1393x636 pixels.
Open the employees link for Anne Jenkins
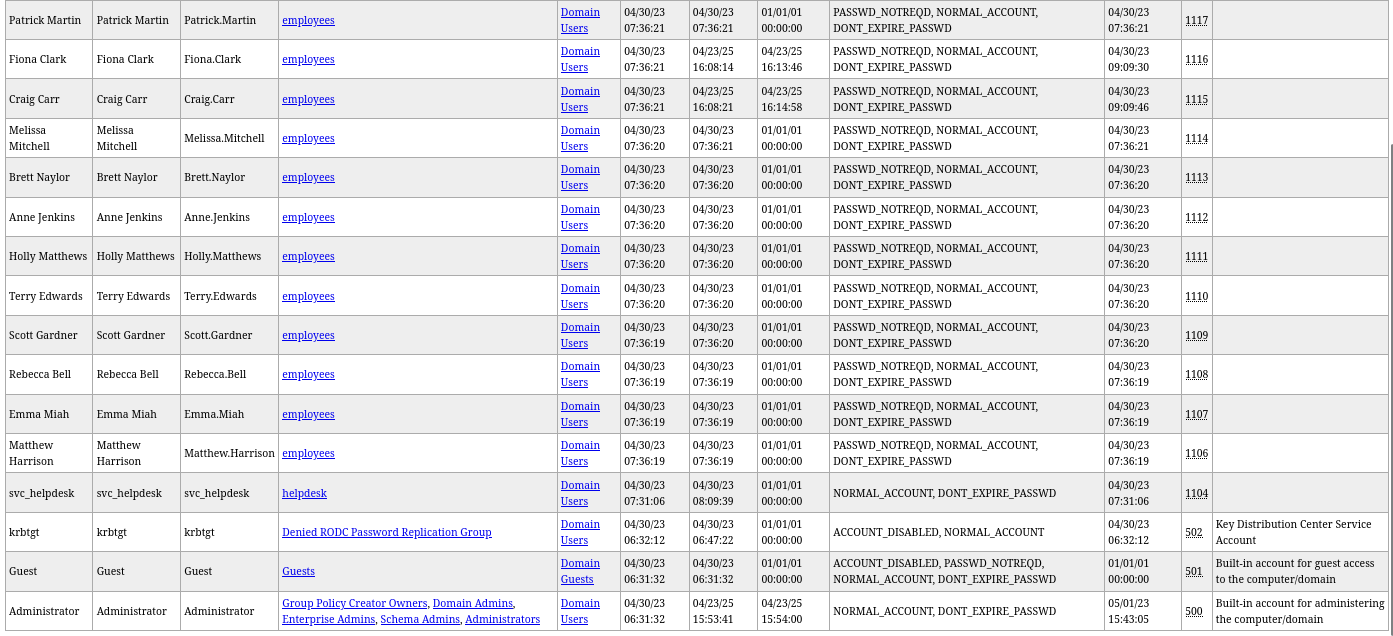point(308,217)
